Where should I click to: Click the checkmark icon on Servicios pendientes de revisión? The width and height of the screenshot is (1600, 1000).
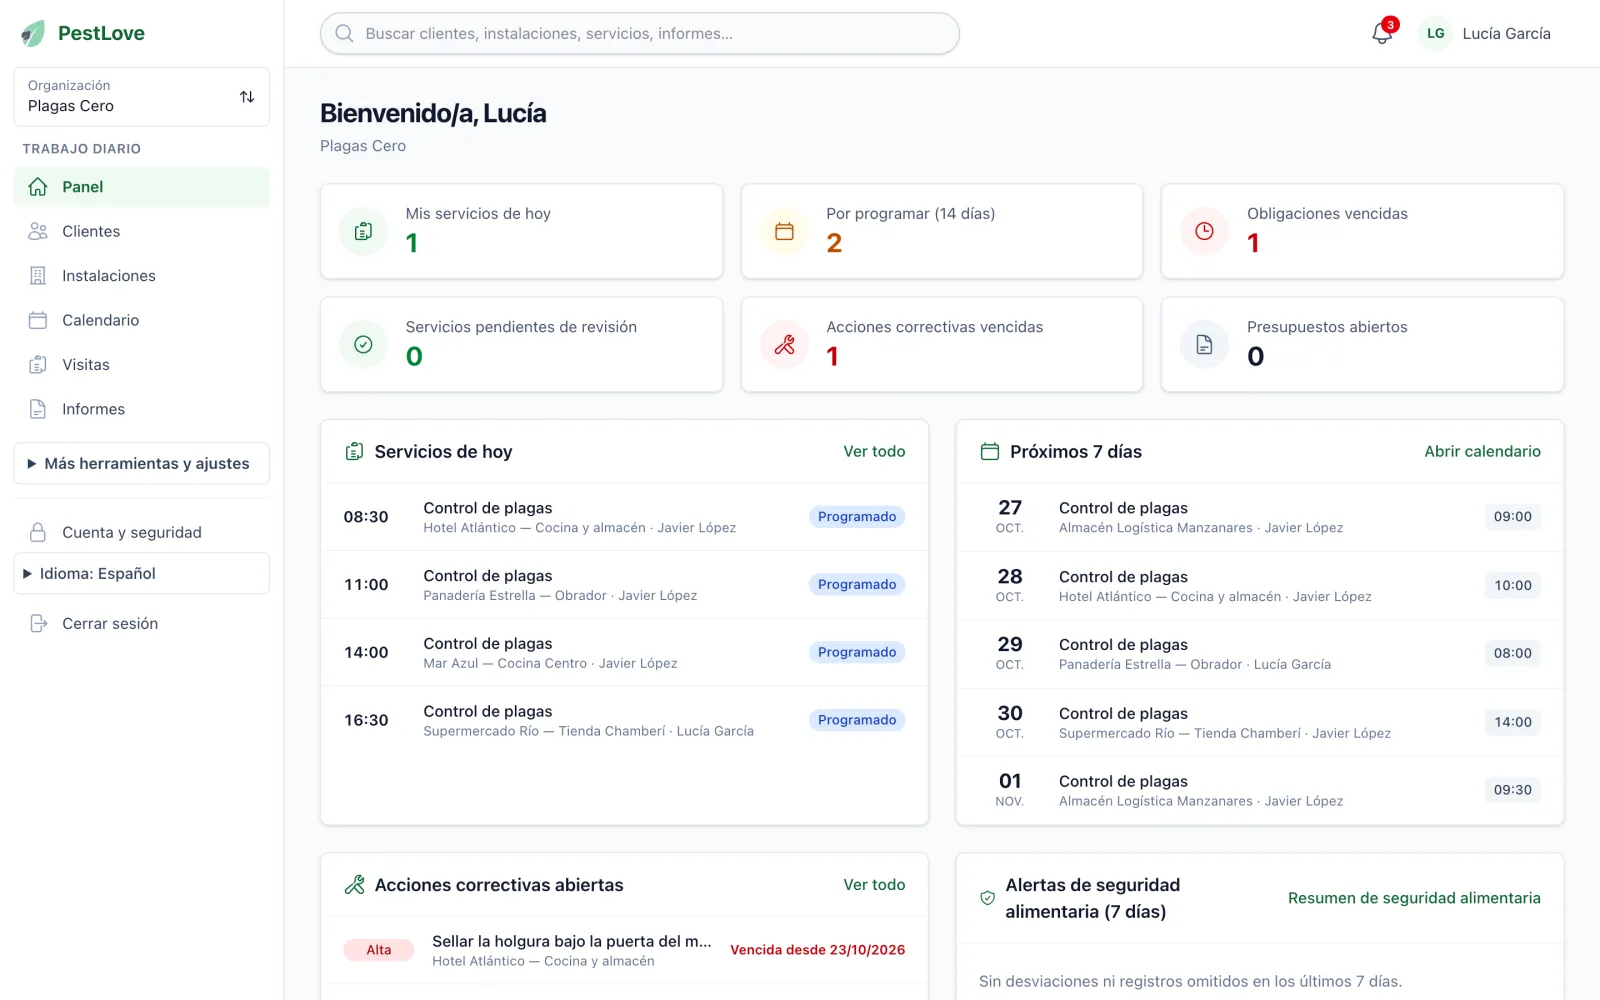click(x=364, y=344)
